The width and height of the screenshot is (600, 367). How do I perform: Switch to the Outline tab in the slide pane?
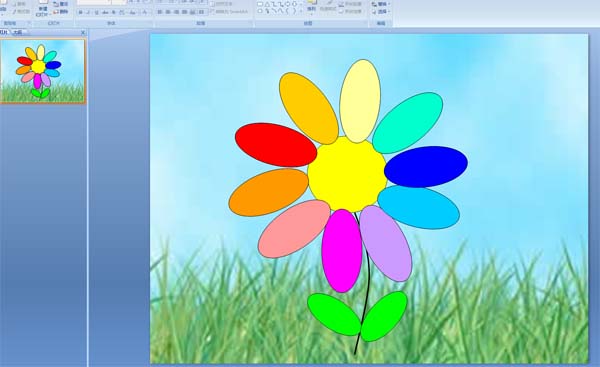click(x=18, y=33)
